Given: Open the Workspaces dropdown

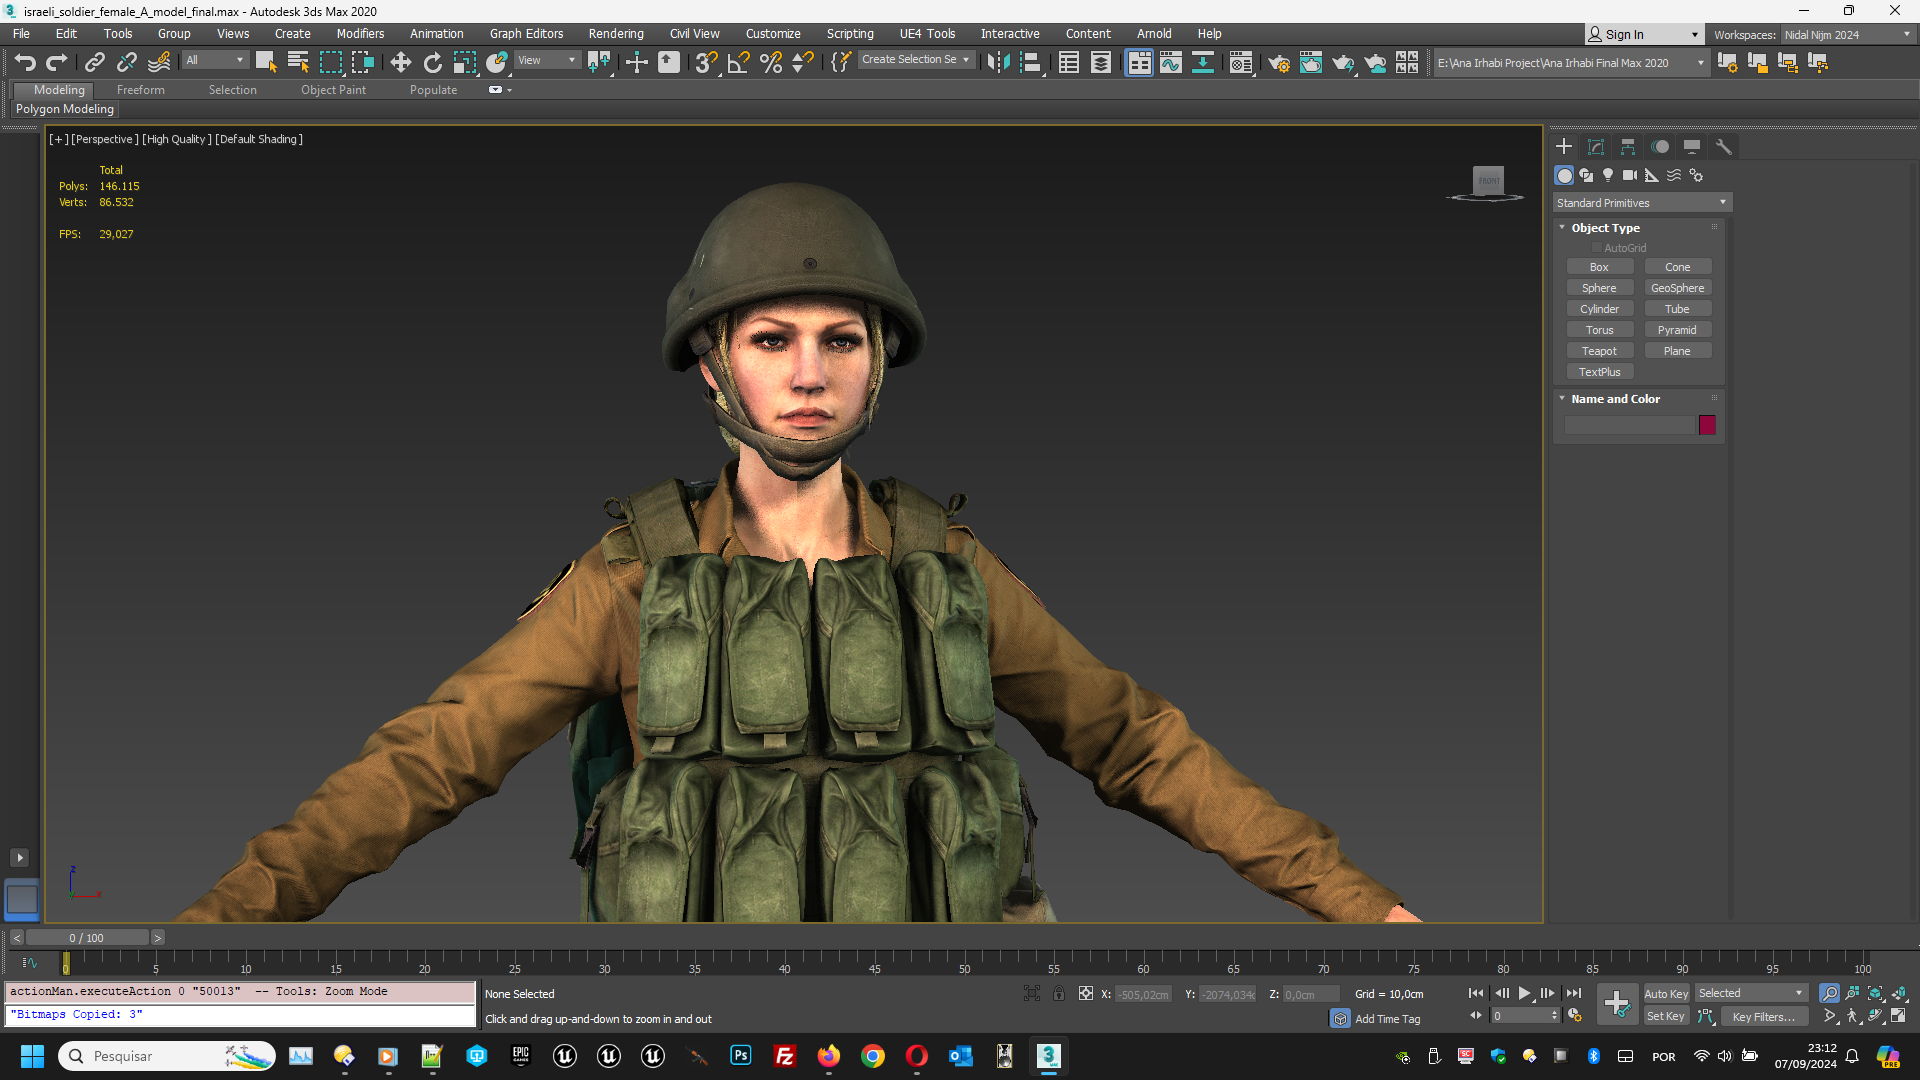Looking at the screenshot, I should [x=1846, y=35].
